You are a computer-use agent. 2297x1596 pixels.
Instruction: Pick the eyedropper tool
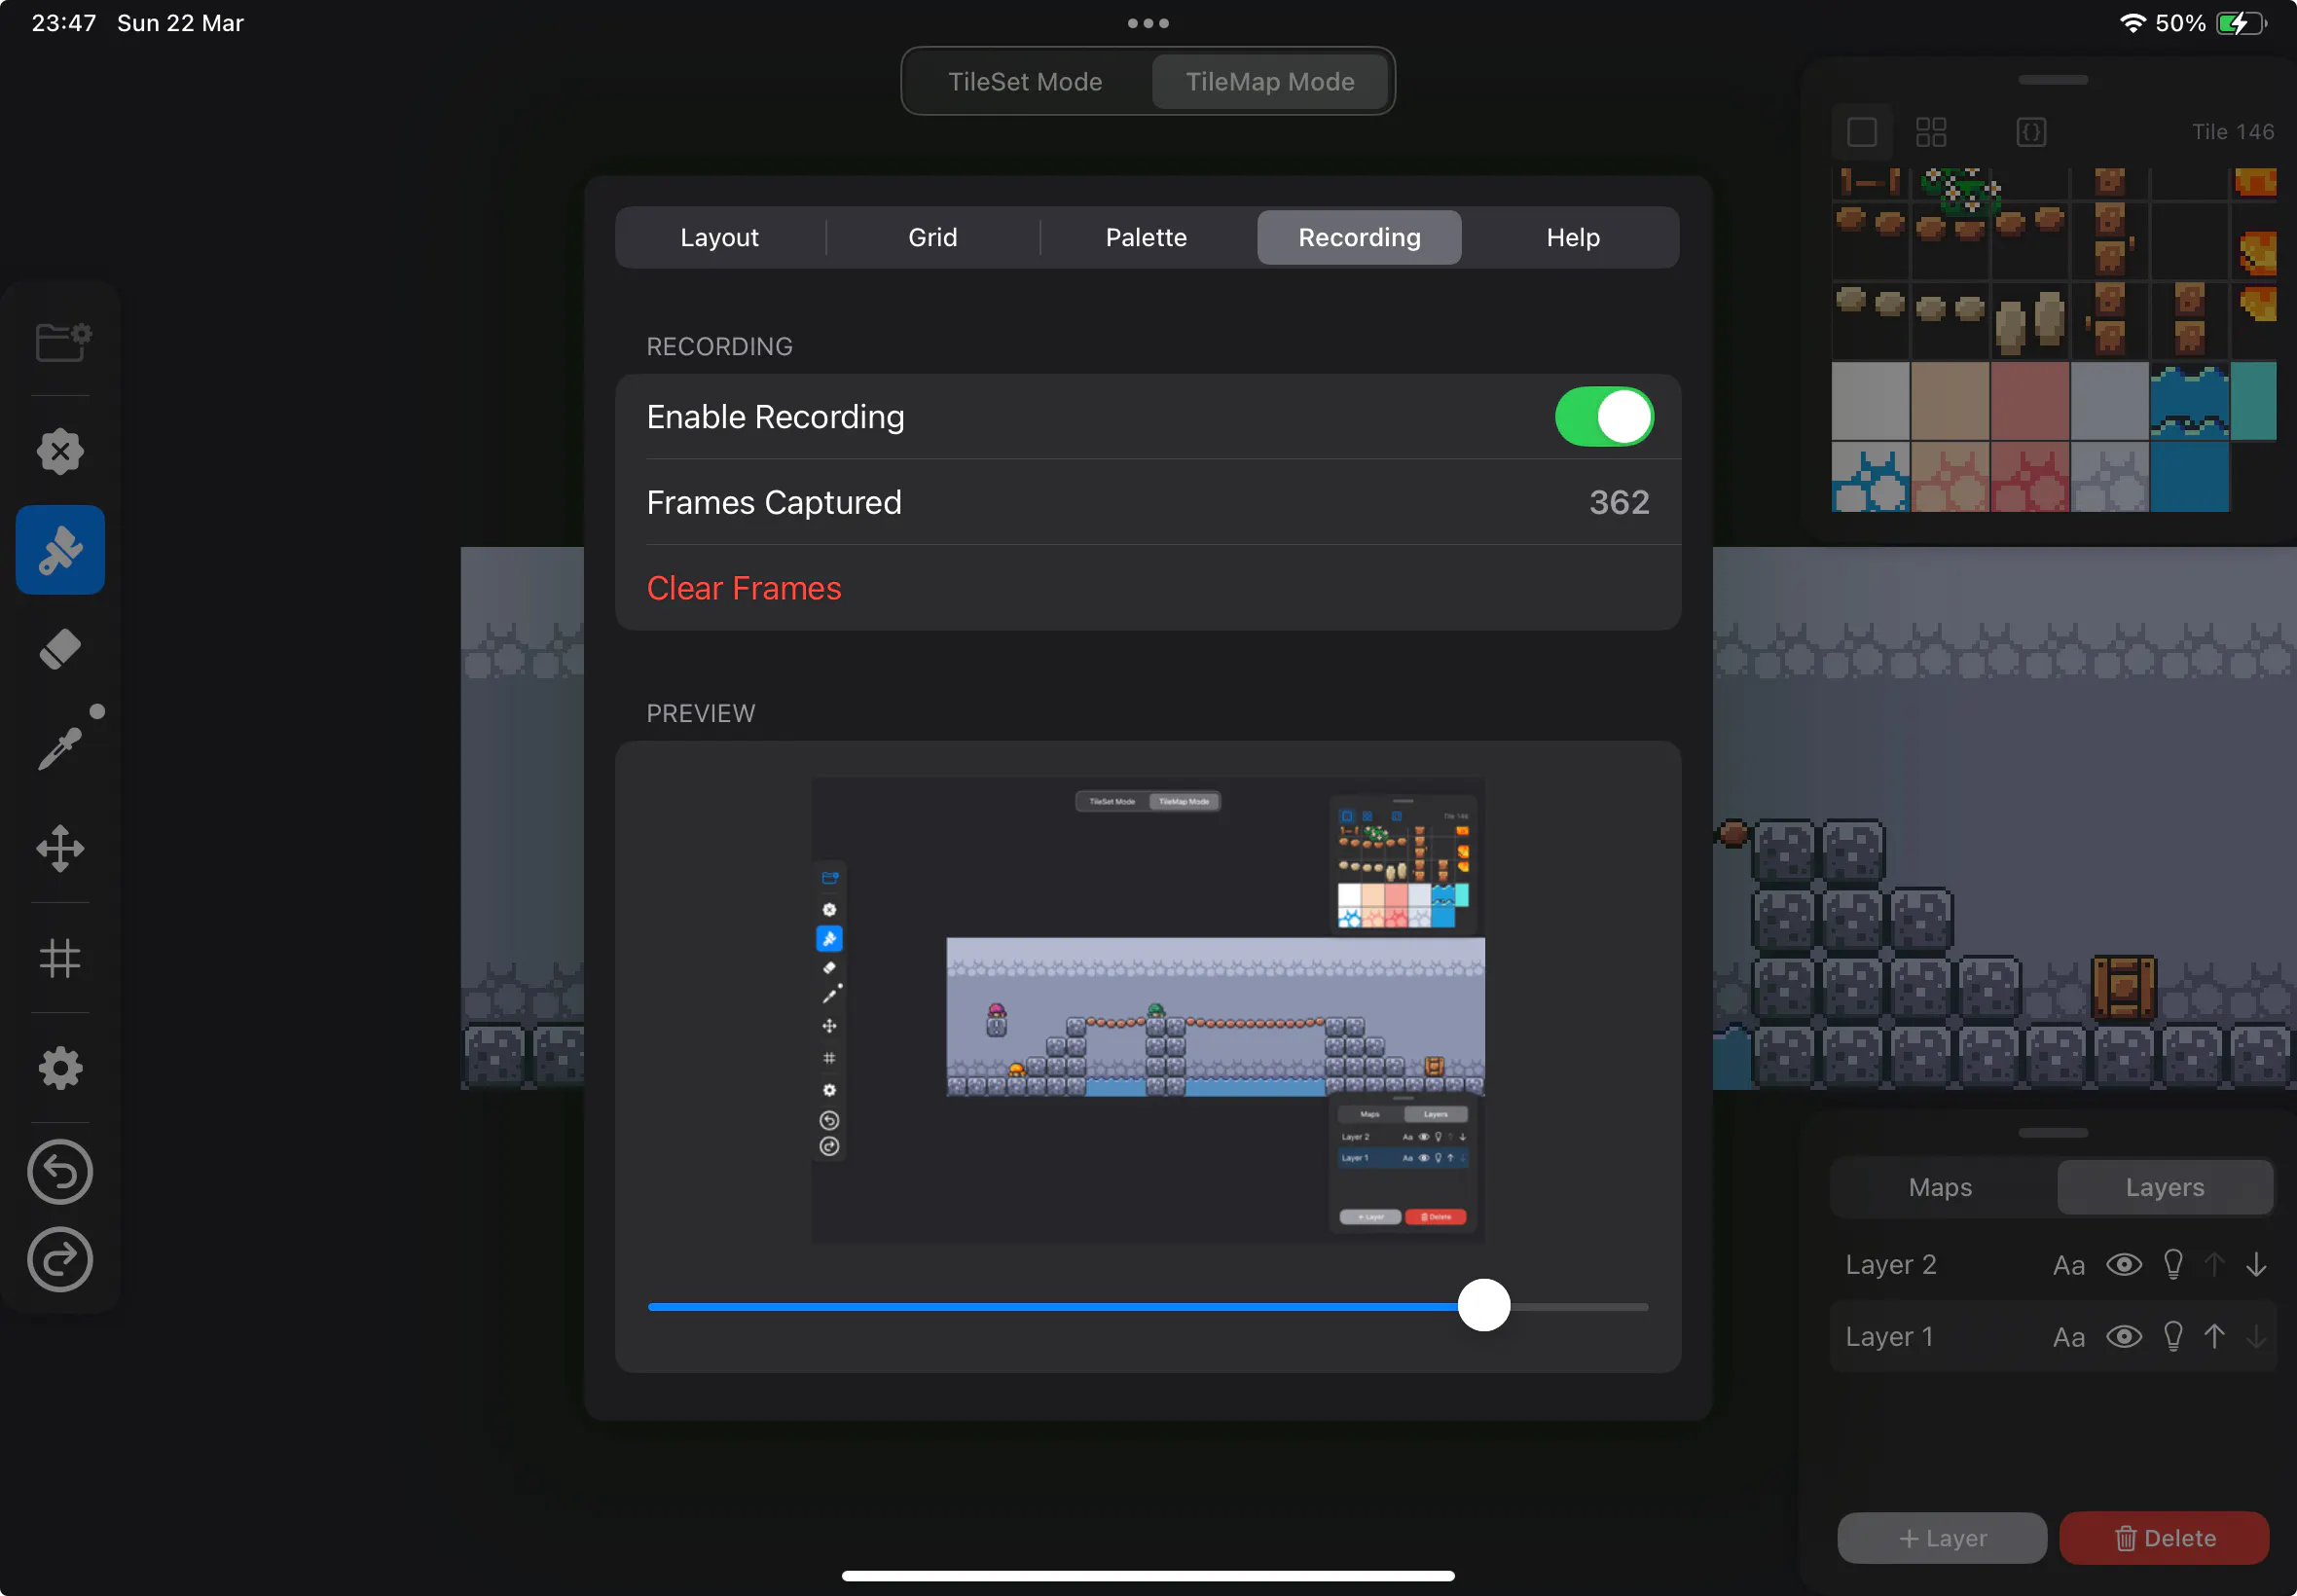point(60,748)
